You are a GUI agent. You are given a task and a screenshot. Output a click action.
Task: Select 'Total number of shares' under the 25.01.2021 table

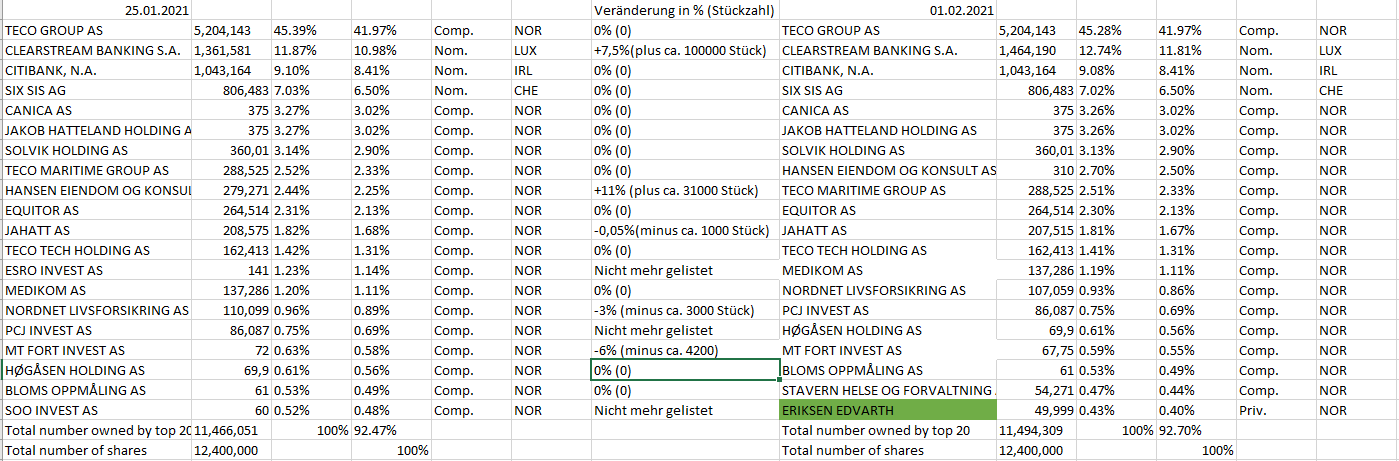96,451
